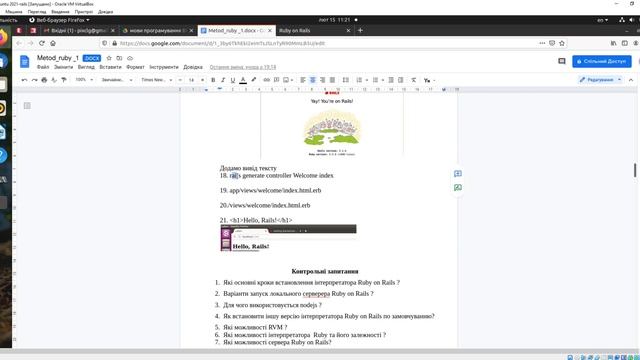Bookmark this page with star icon
640x360 pixels.
[x=562, y=43]
